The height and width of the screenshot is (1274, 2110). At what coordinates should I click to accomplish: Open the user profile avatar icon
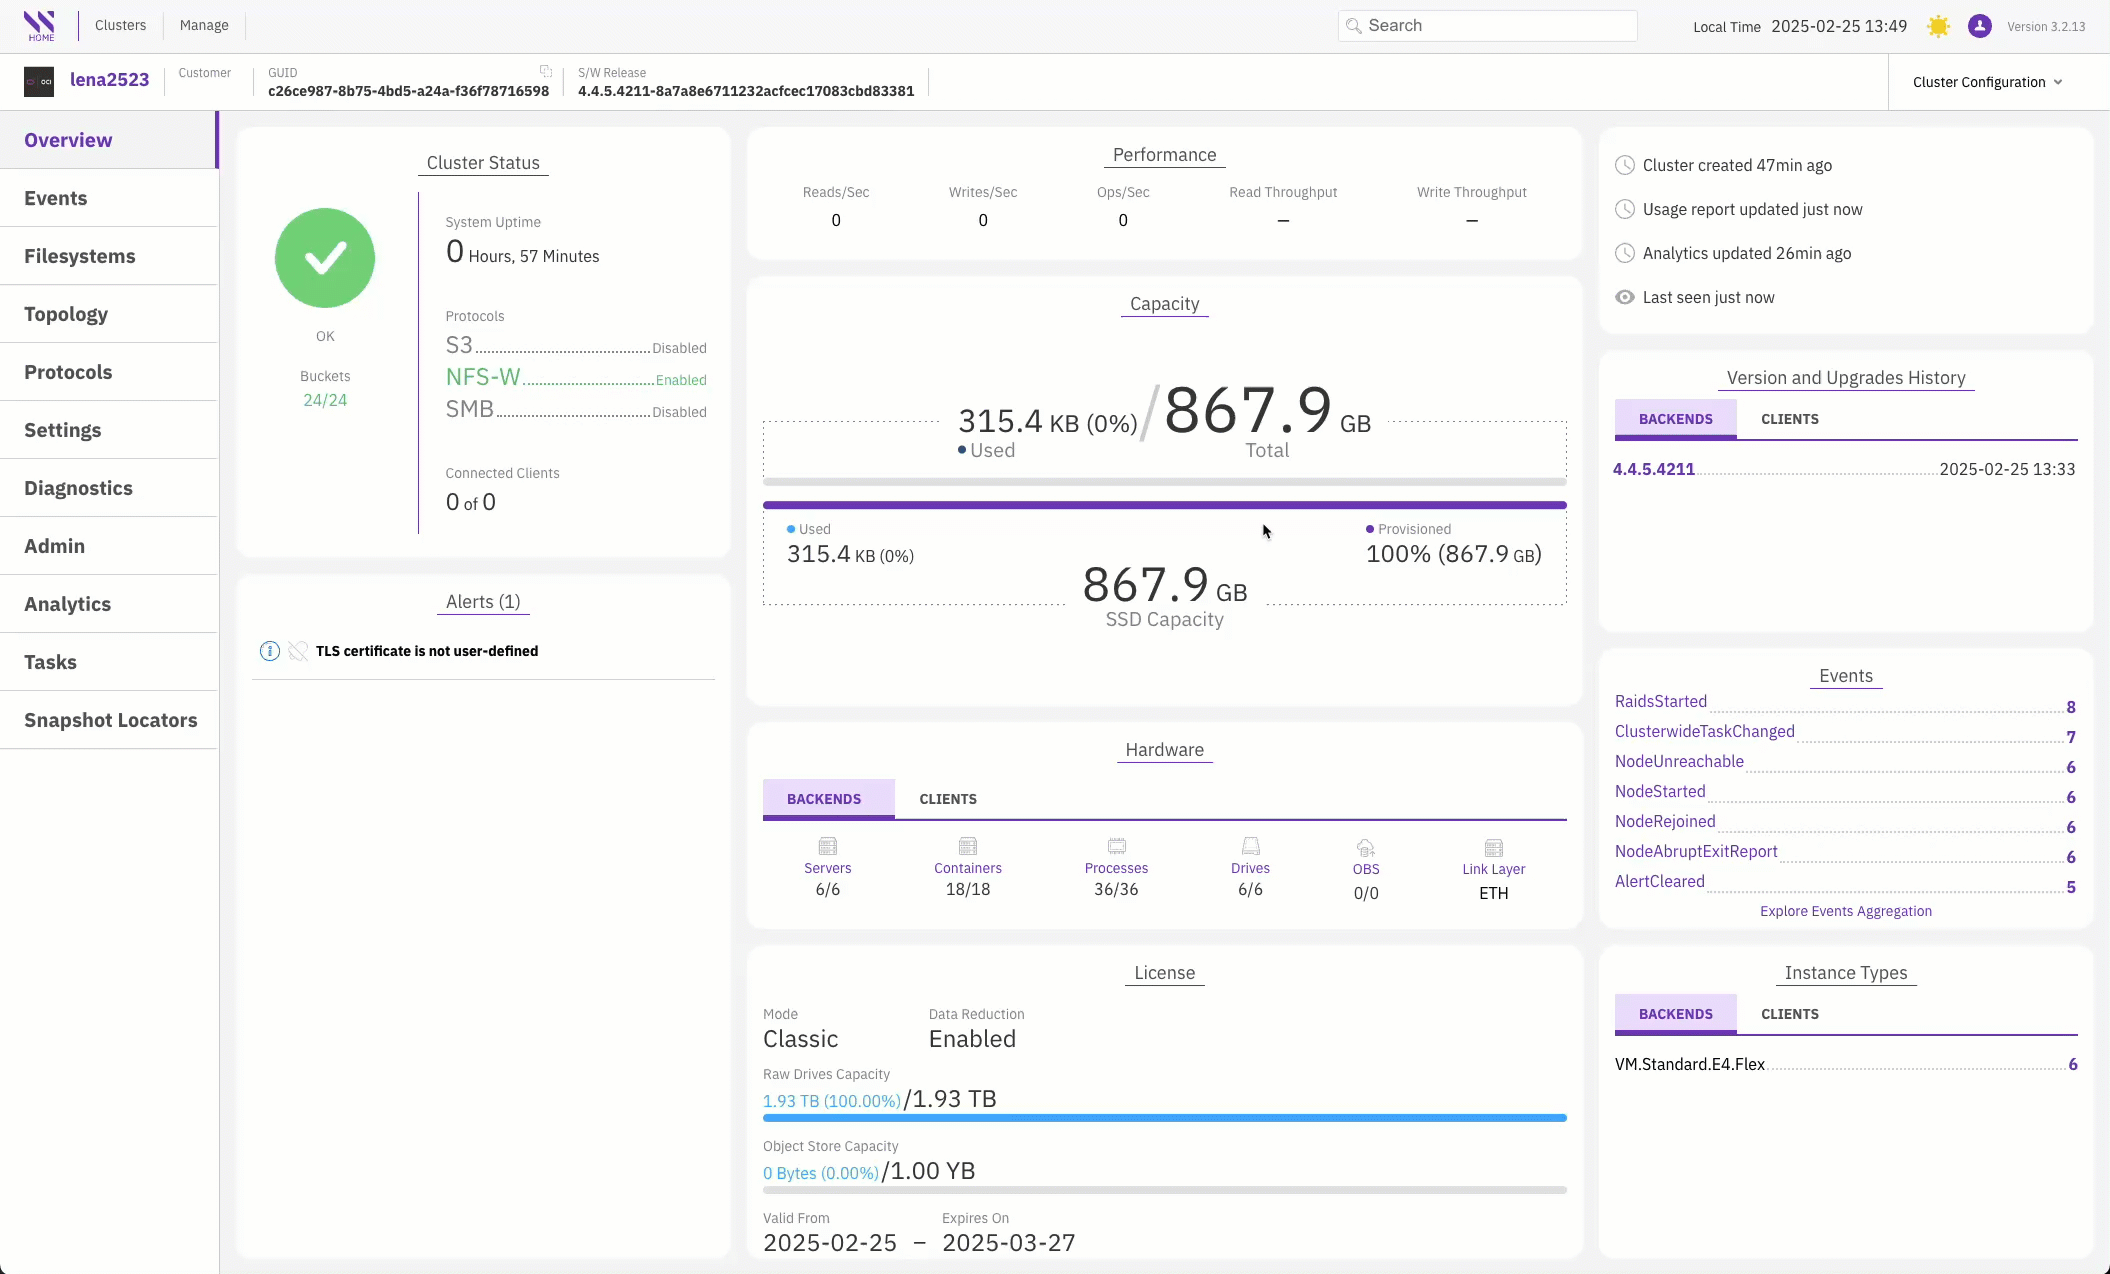pos(1979,26)
